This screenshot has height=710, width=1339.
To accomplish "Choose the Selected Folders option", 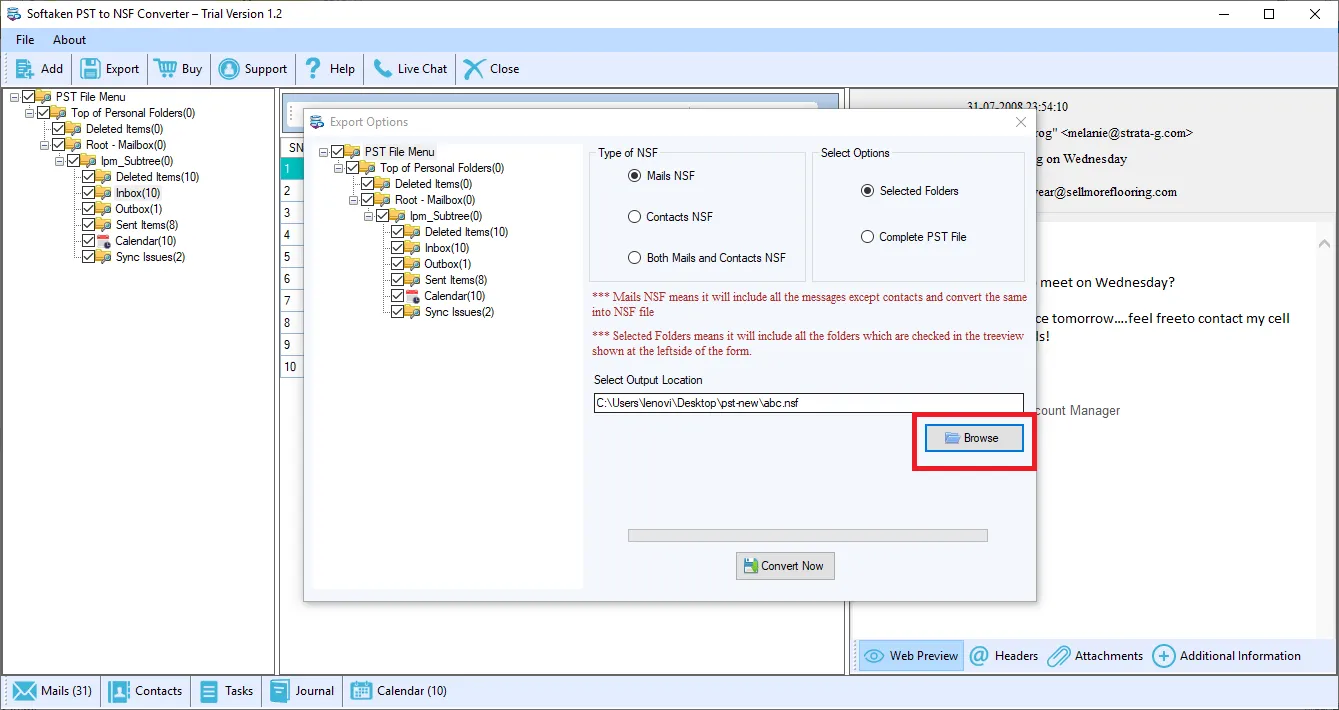I will click(x=867, y=191).
